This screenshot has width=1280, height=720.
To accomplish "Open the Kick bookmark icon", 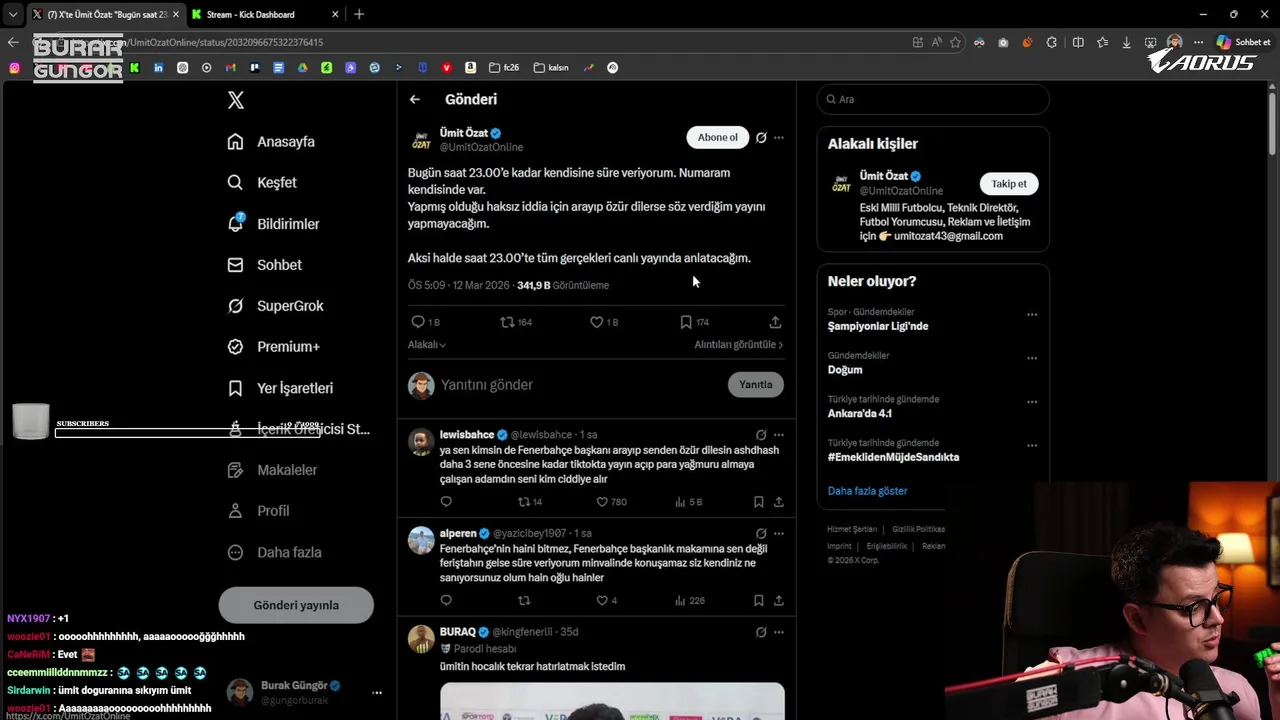I will point(134,68).
